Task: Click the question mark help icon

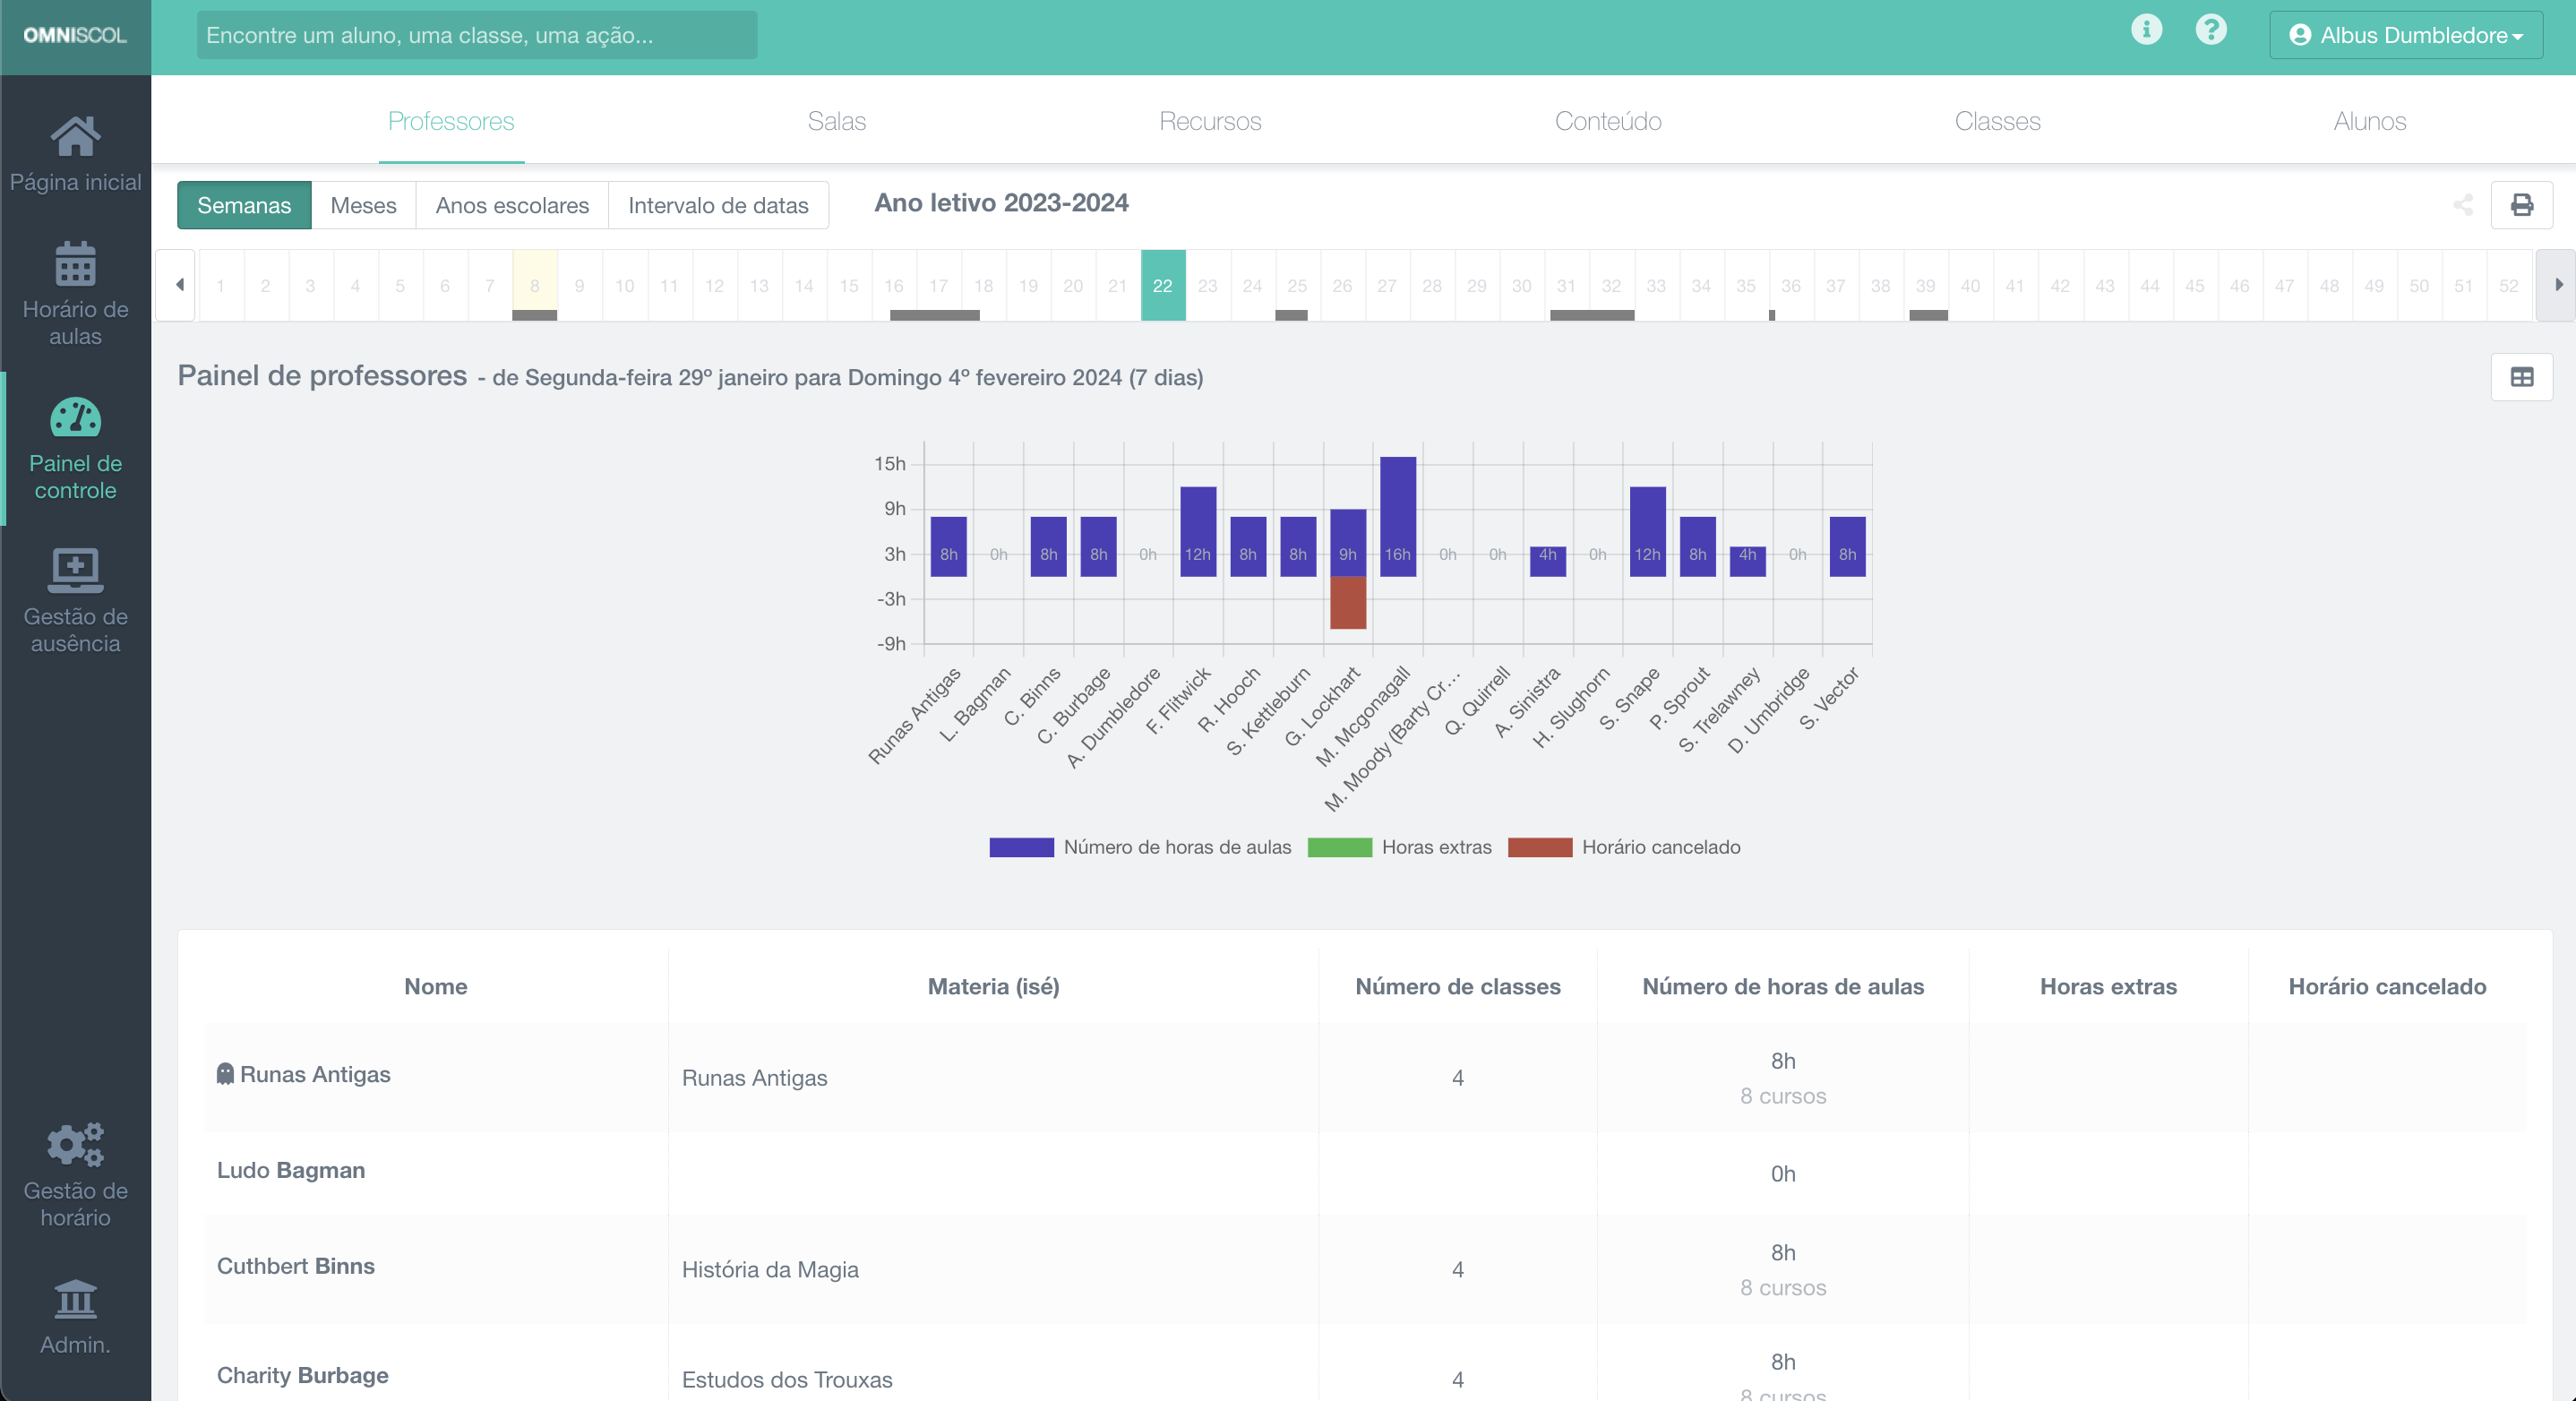Action: (2211, 30)
